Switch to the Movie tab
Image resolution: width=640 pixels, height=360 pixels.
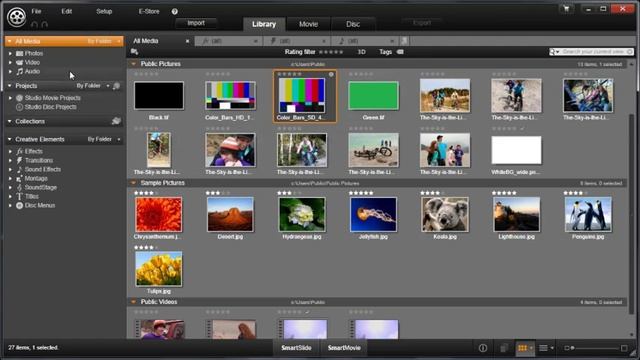pyautogui.click(x=309, y=24)
